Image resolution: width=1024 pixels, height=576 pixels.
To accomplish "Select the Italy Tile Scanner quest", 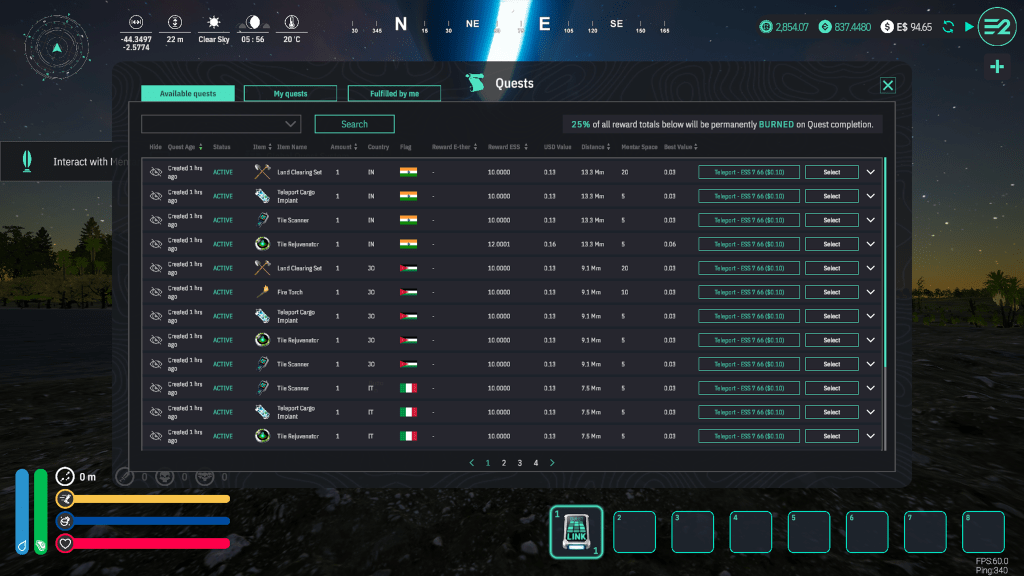I will pyautogui.click(x=831, y=388).
